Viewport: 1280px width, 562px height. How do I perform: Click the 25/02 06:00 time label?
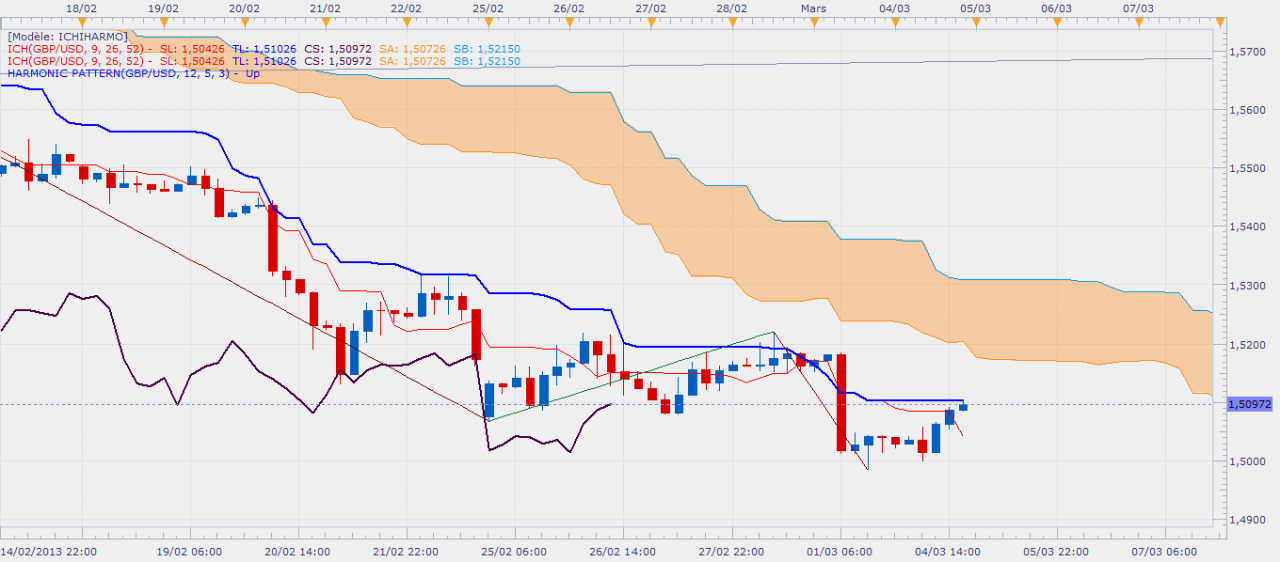(515, 552)
